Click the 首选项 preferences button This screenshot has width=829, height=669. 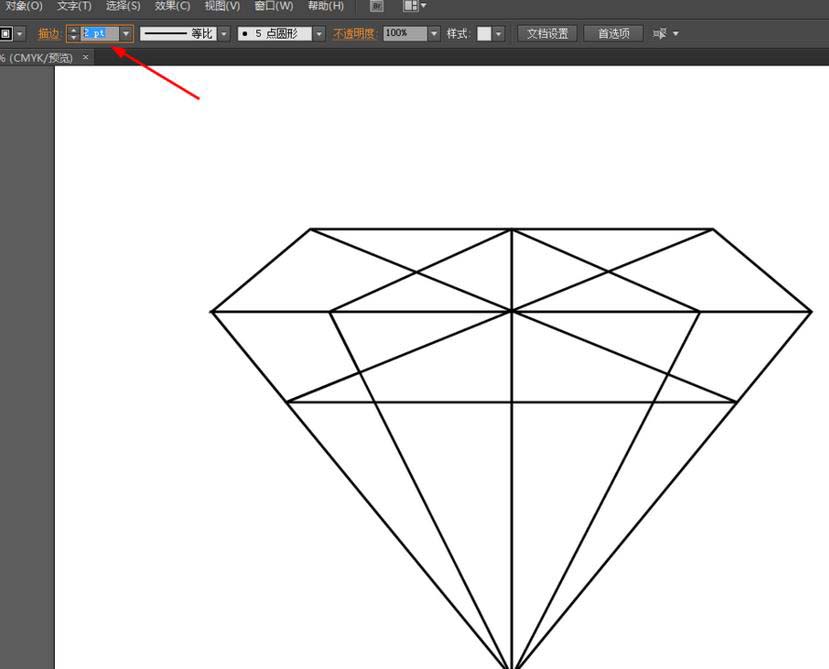click(613, 34)
